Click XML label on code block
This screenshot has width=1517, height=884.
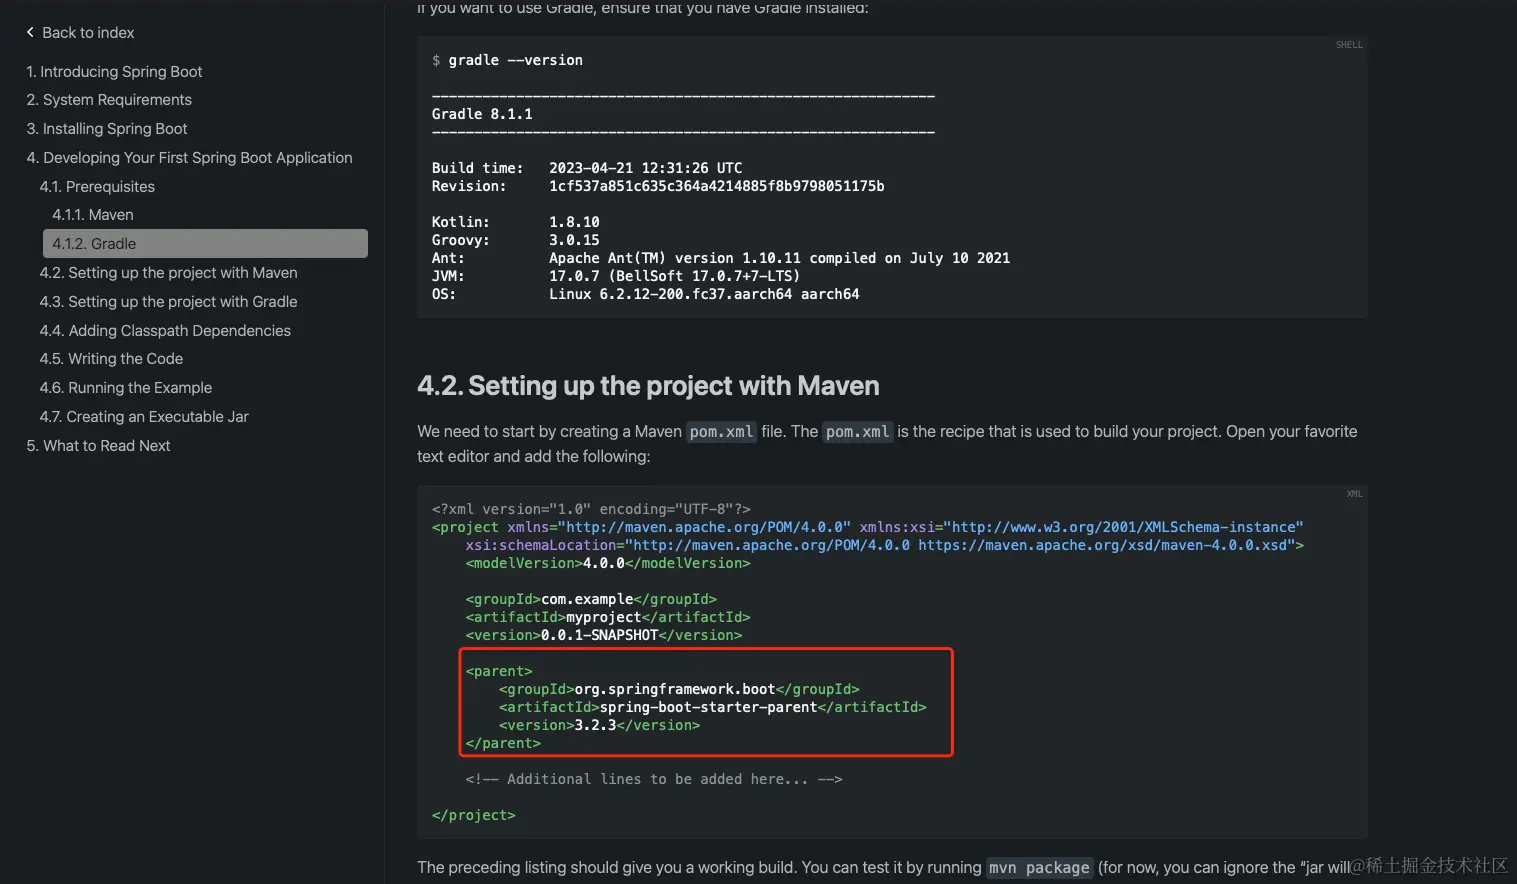1354,494
